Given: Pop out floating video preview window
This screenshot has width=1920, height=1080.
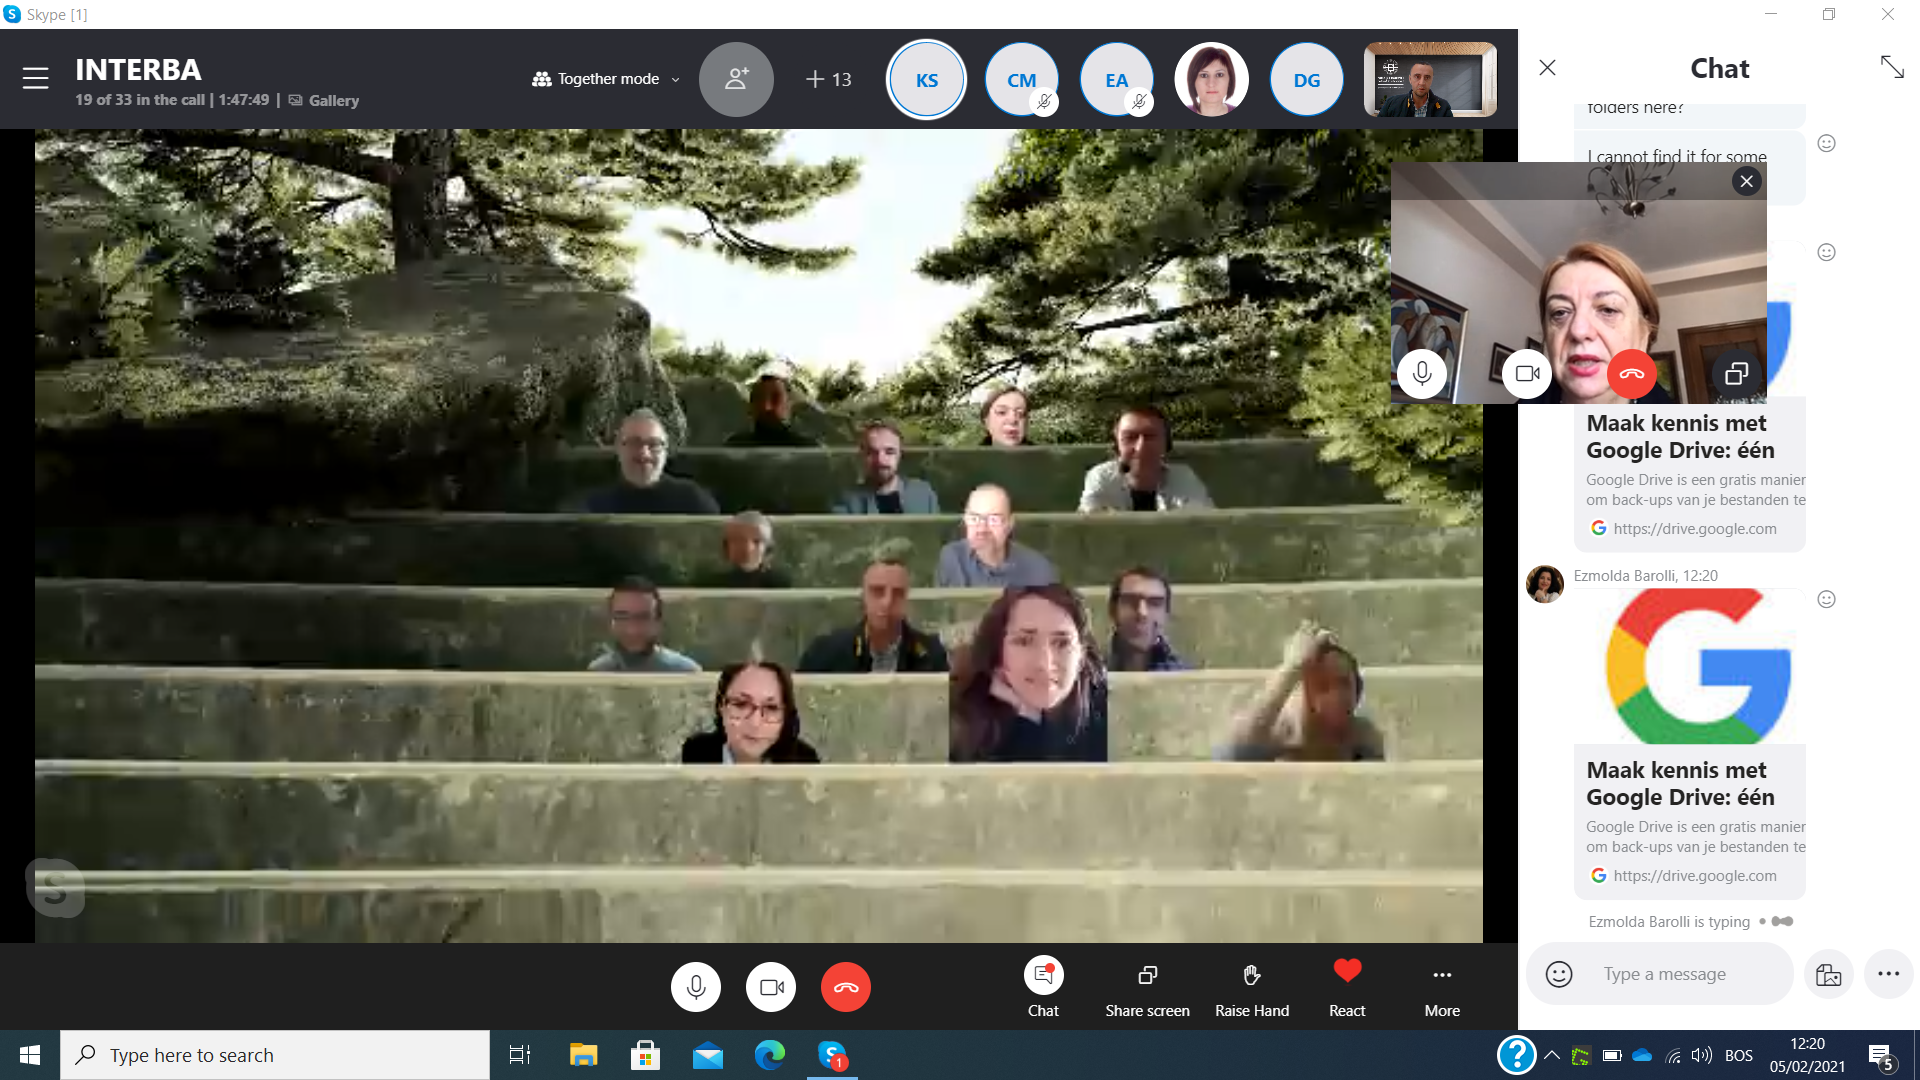Looking at the screenshot, I should 1736,374.
